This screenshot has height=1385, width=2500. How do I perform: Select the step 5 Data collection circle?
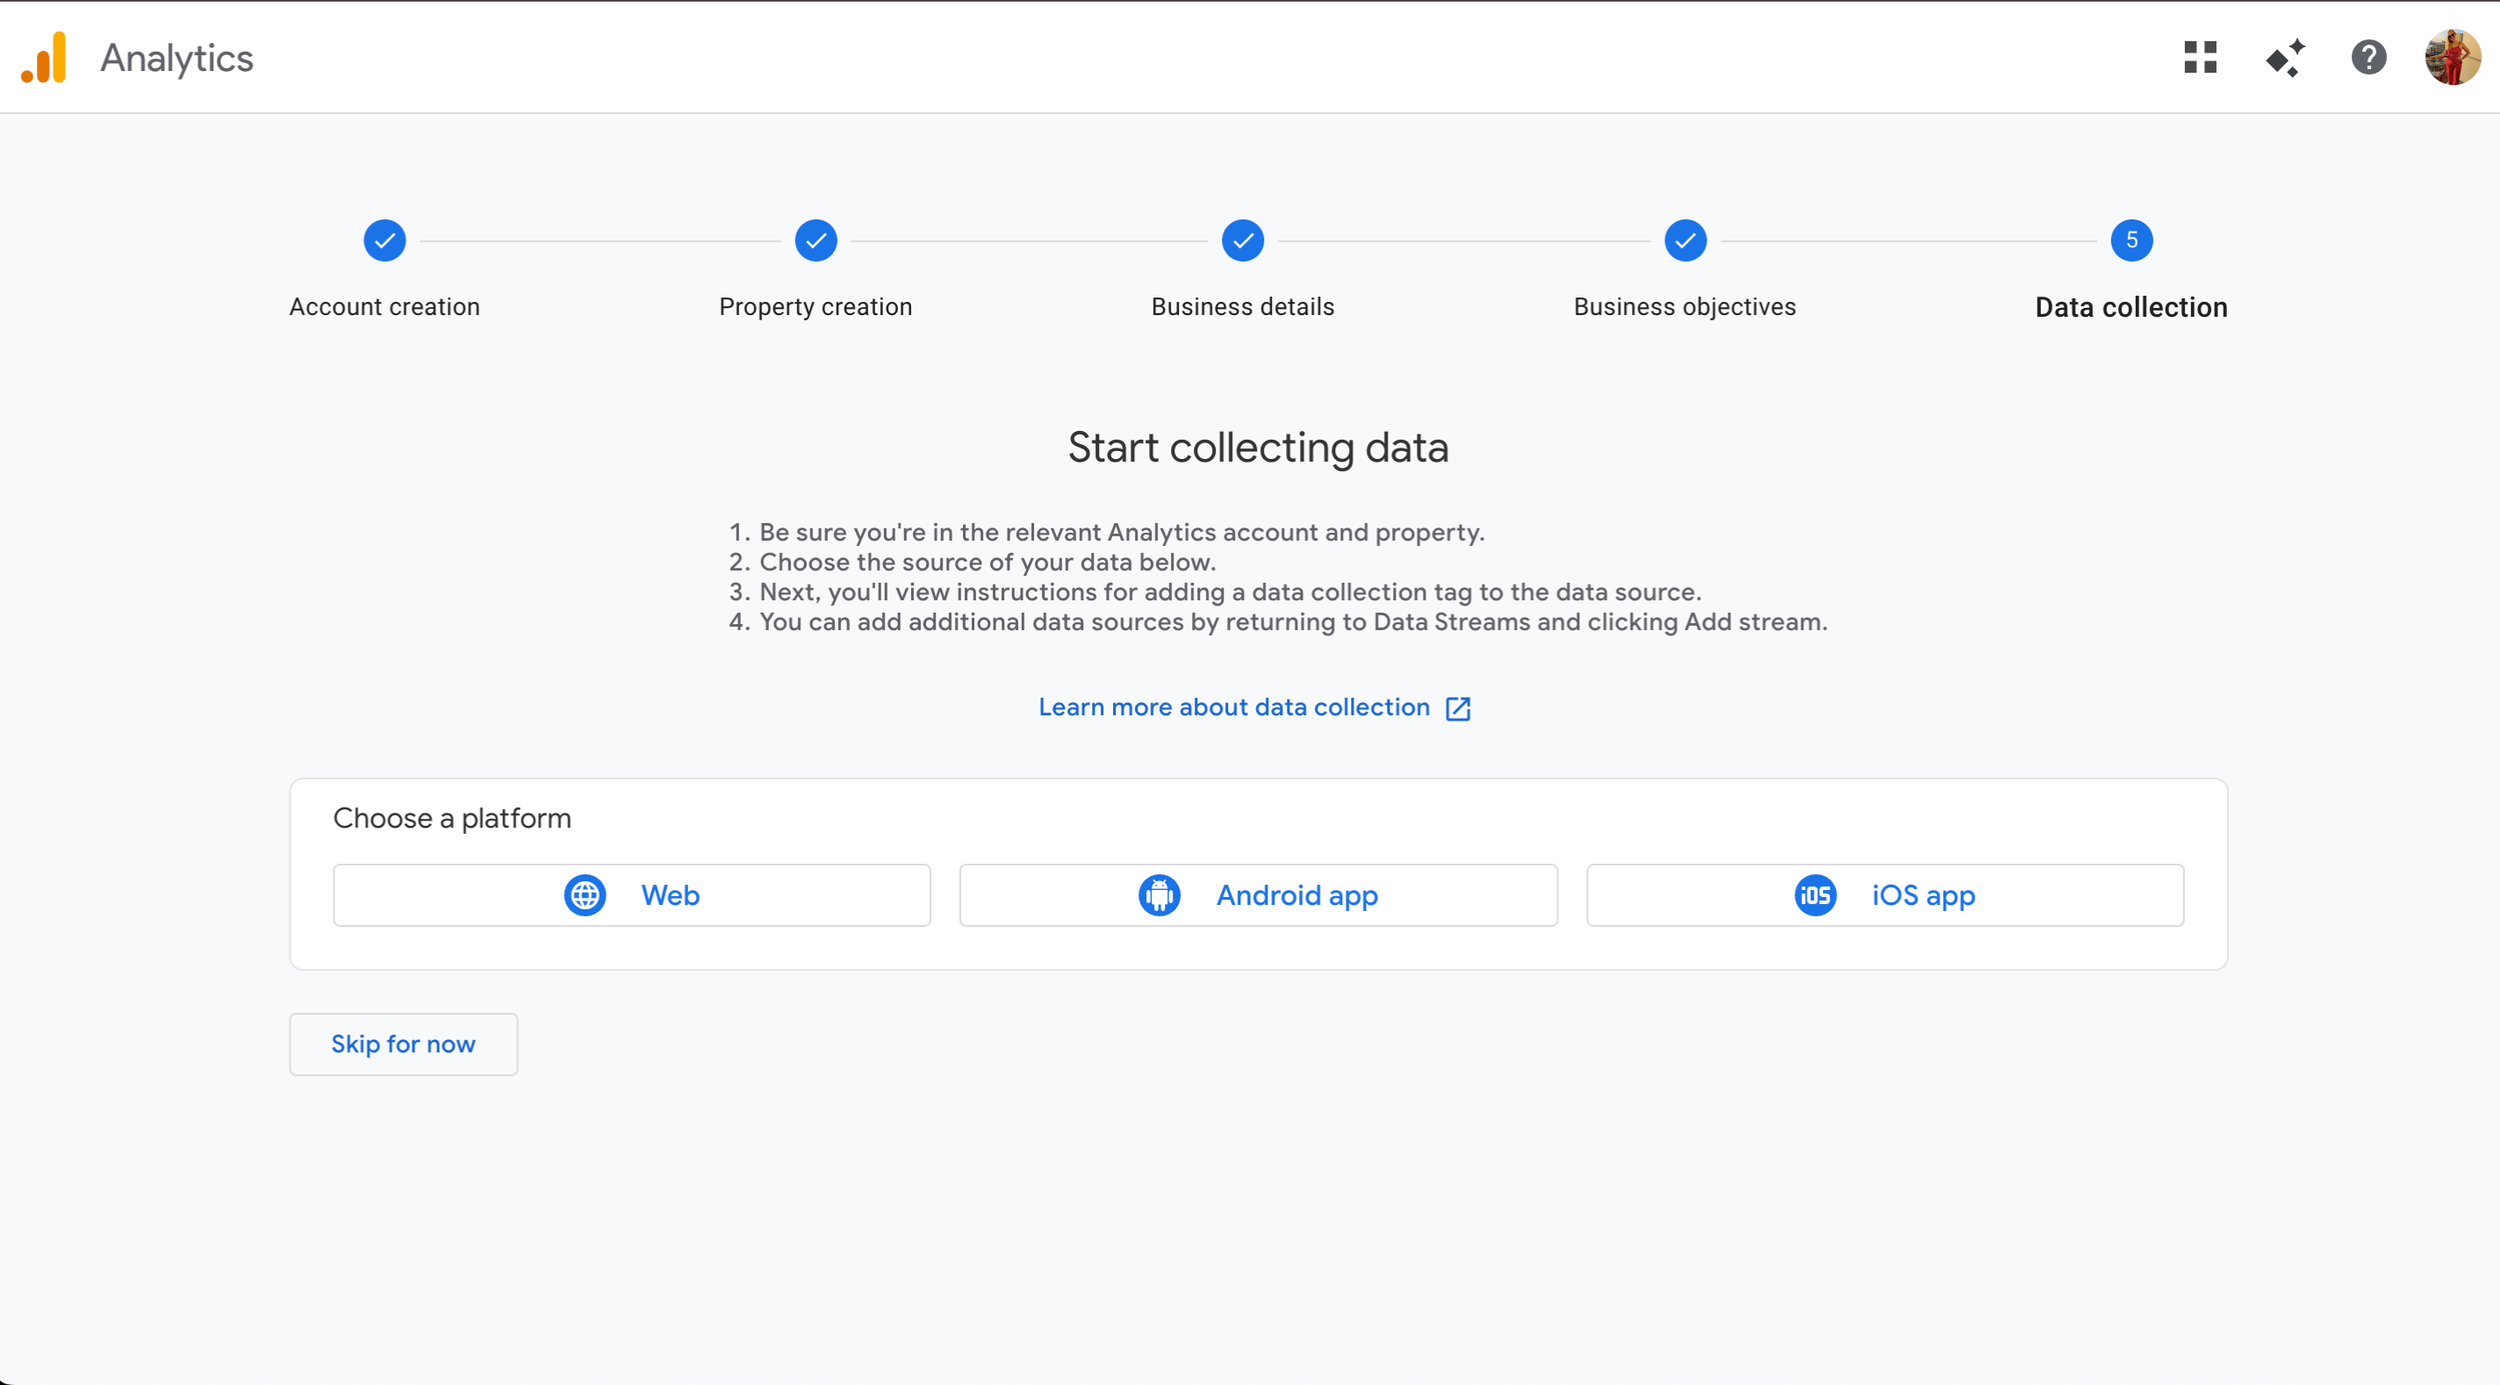click(x=2131, y=241)
